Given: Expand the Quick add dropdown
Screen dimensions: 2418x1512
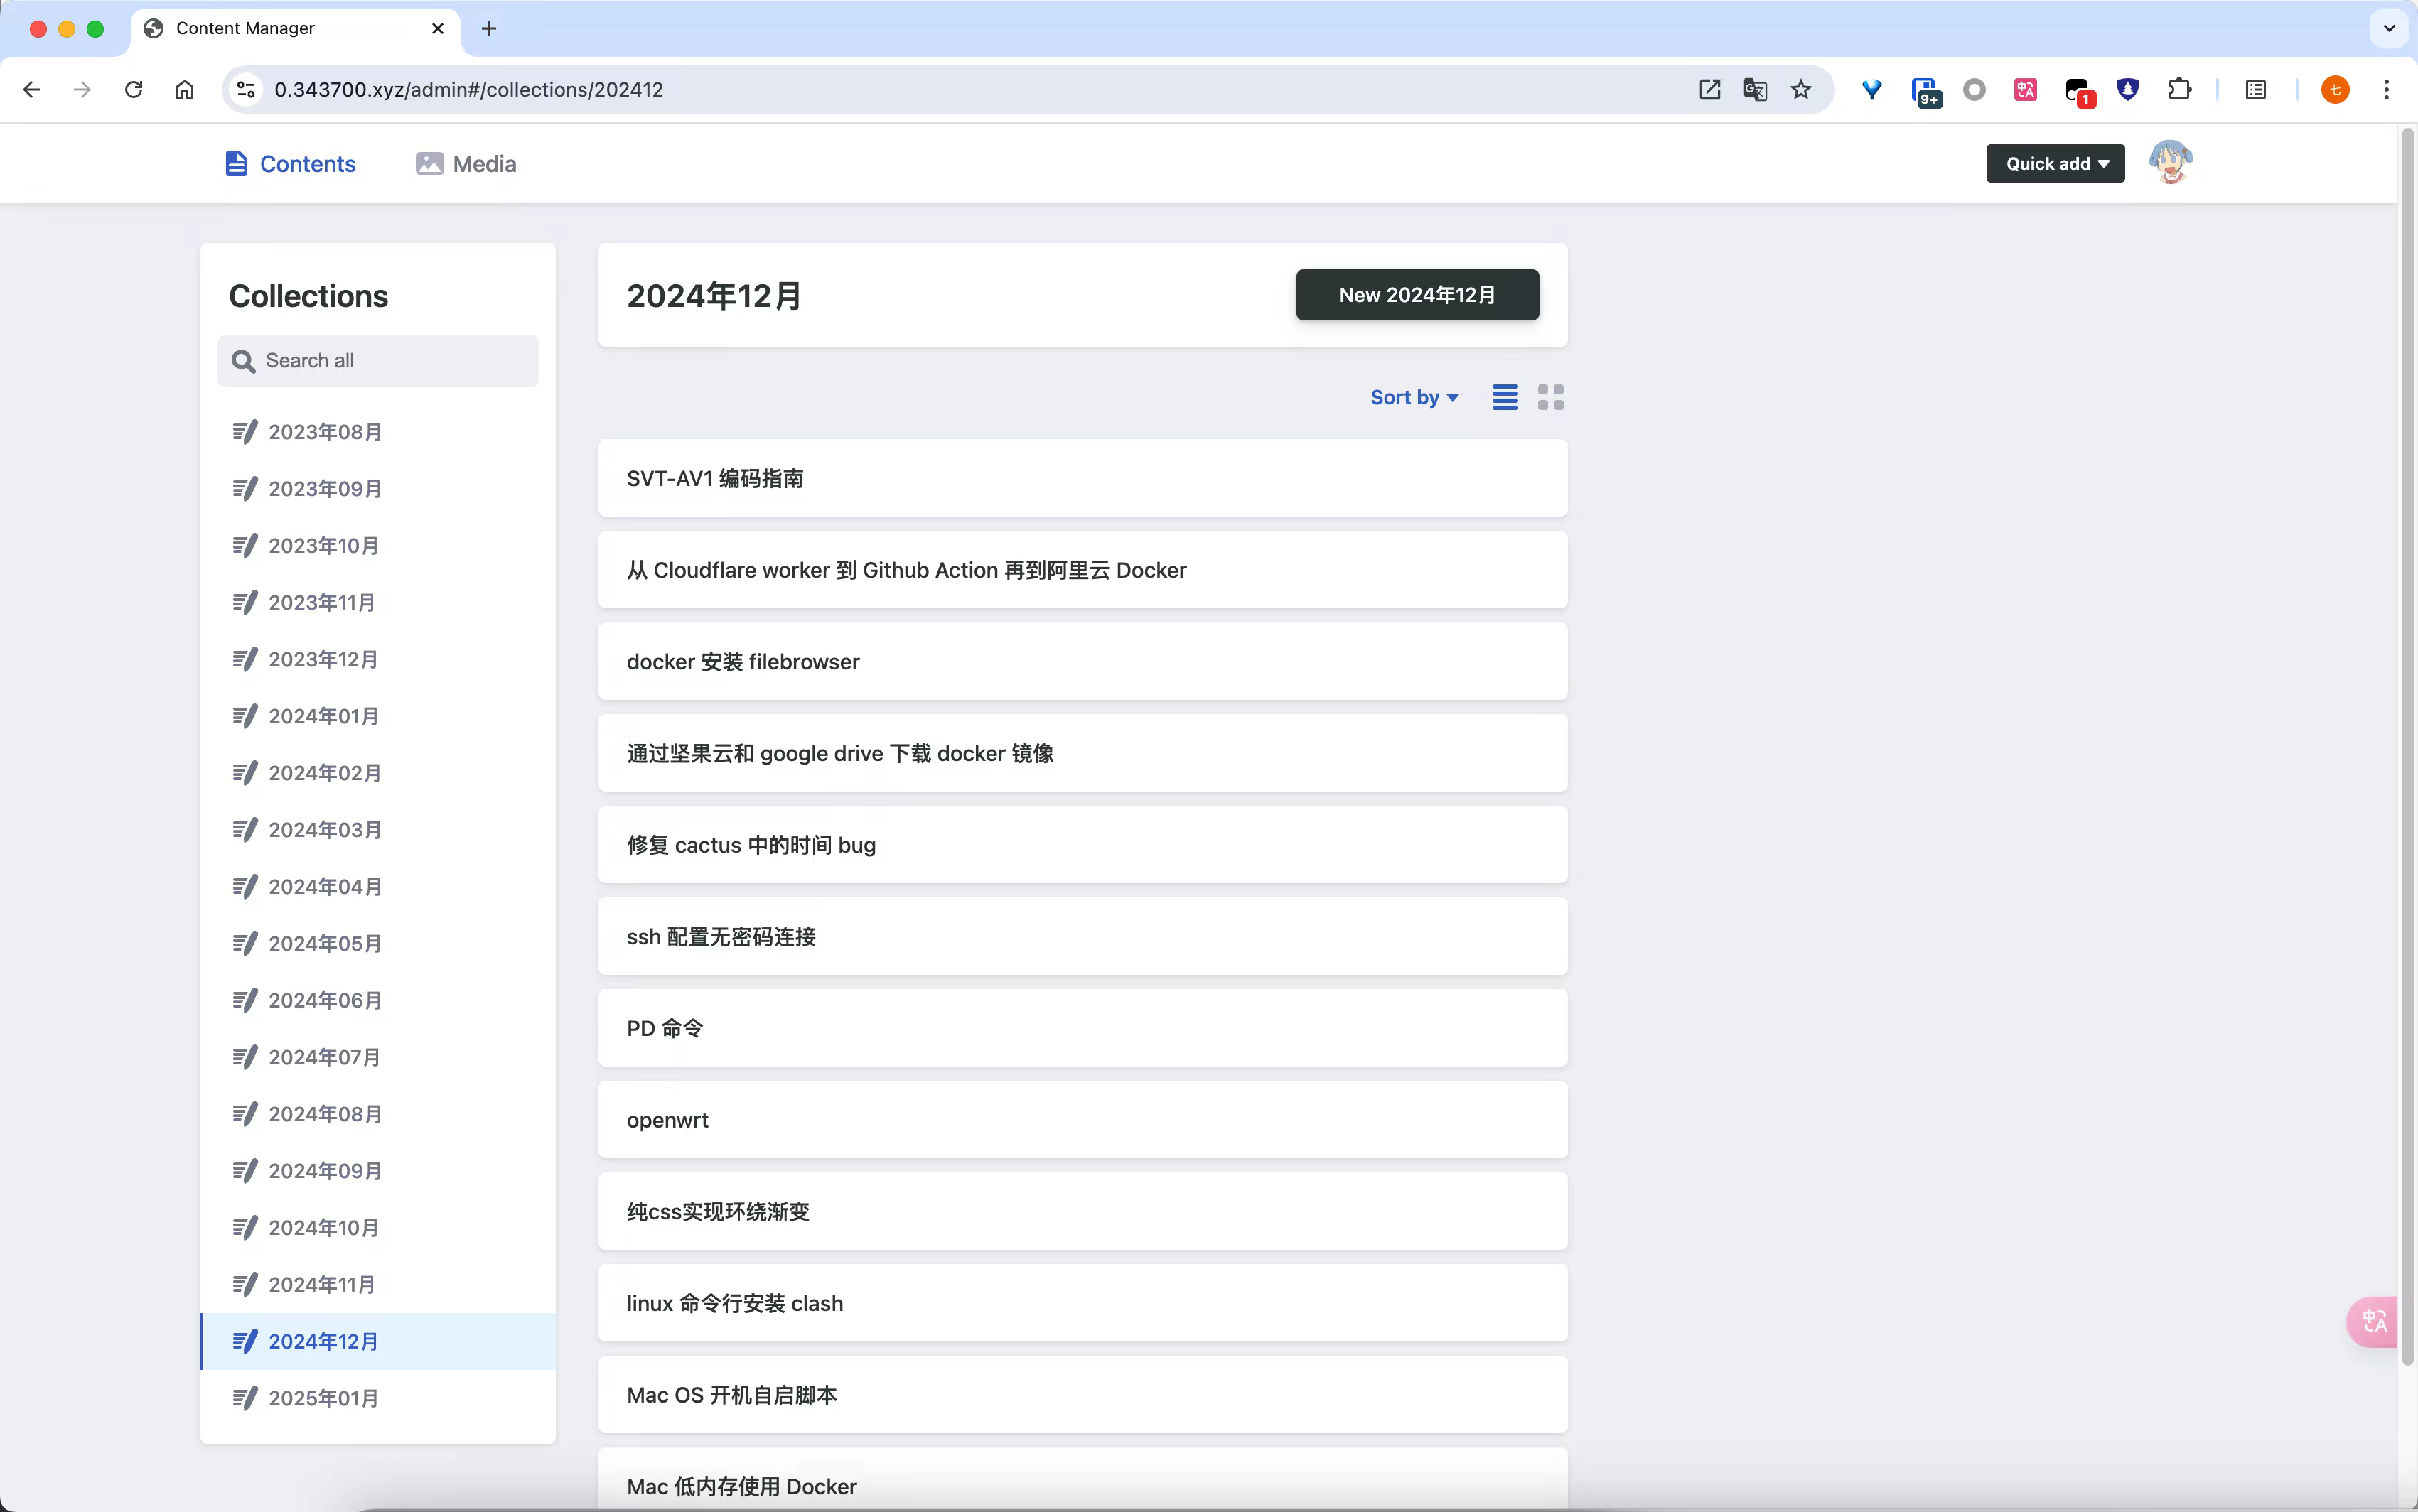Looking at the screenshot, I should 2055,164.
